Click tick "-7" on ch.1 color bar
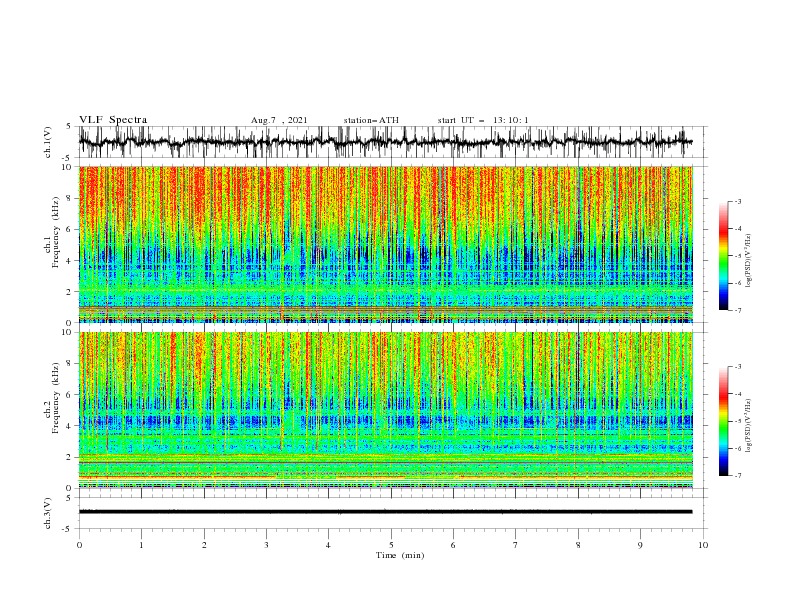792x612 pixels. [738, 310]
